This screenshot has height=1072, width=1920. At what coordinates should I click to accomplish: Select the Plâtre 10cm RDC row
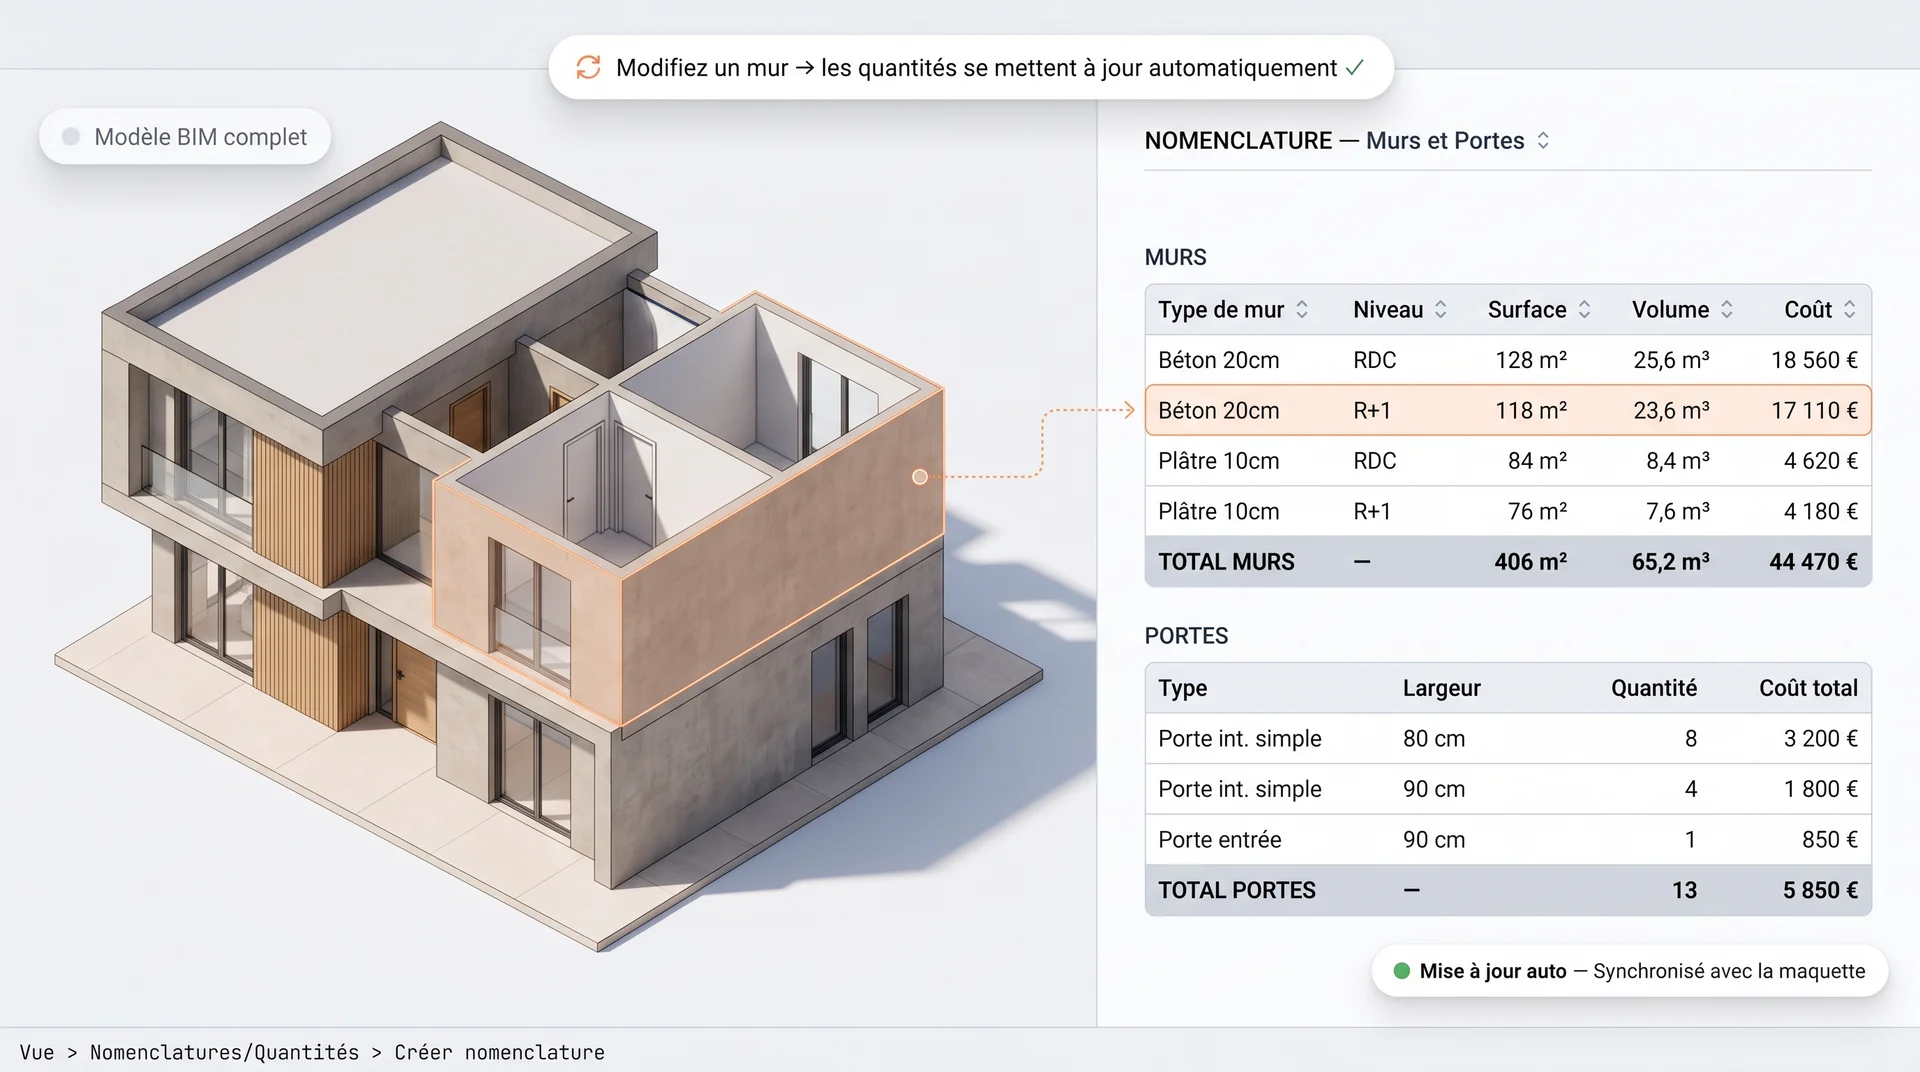point(1508,461)
